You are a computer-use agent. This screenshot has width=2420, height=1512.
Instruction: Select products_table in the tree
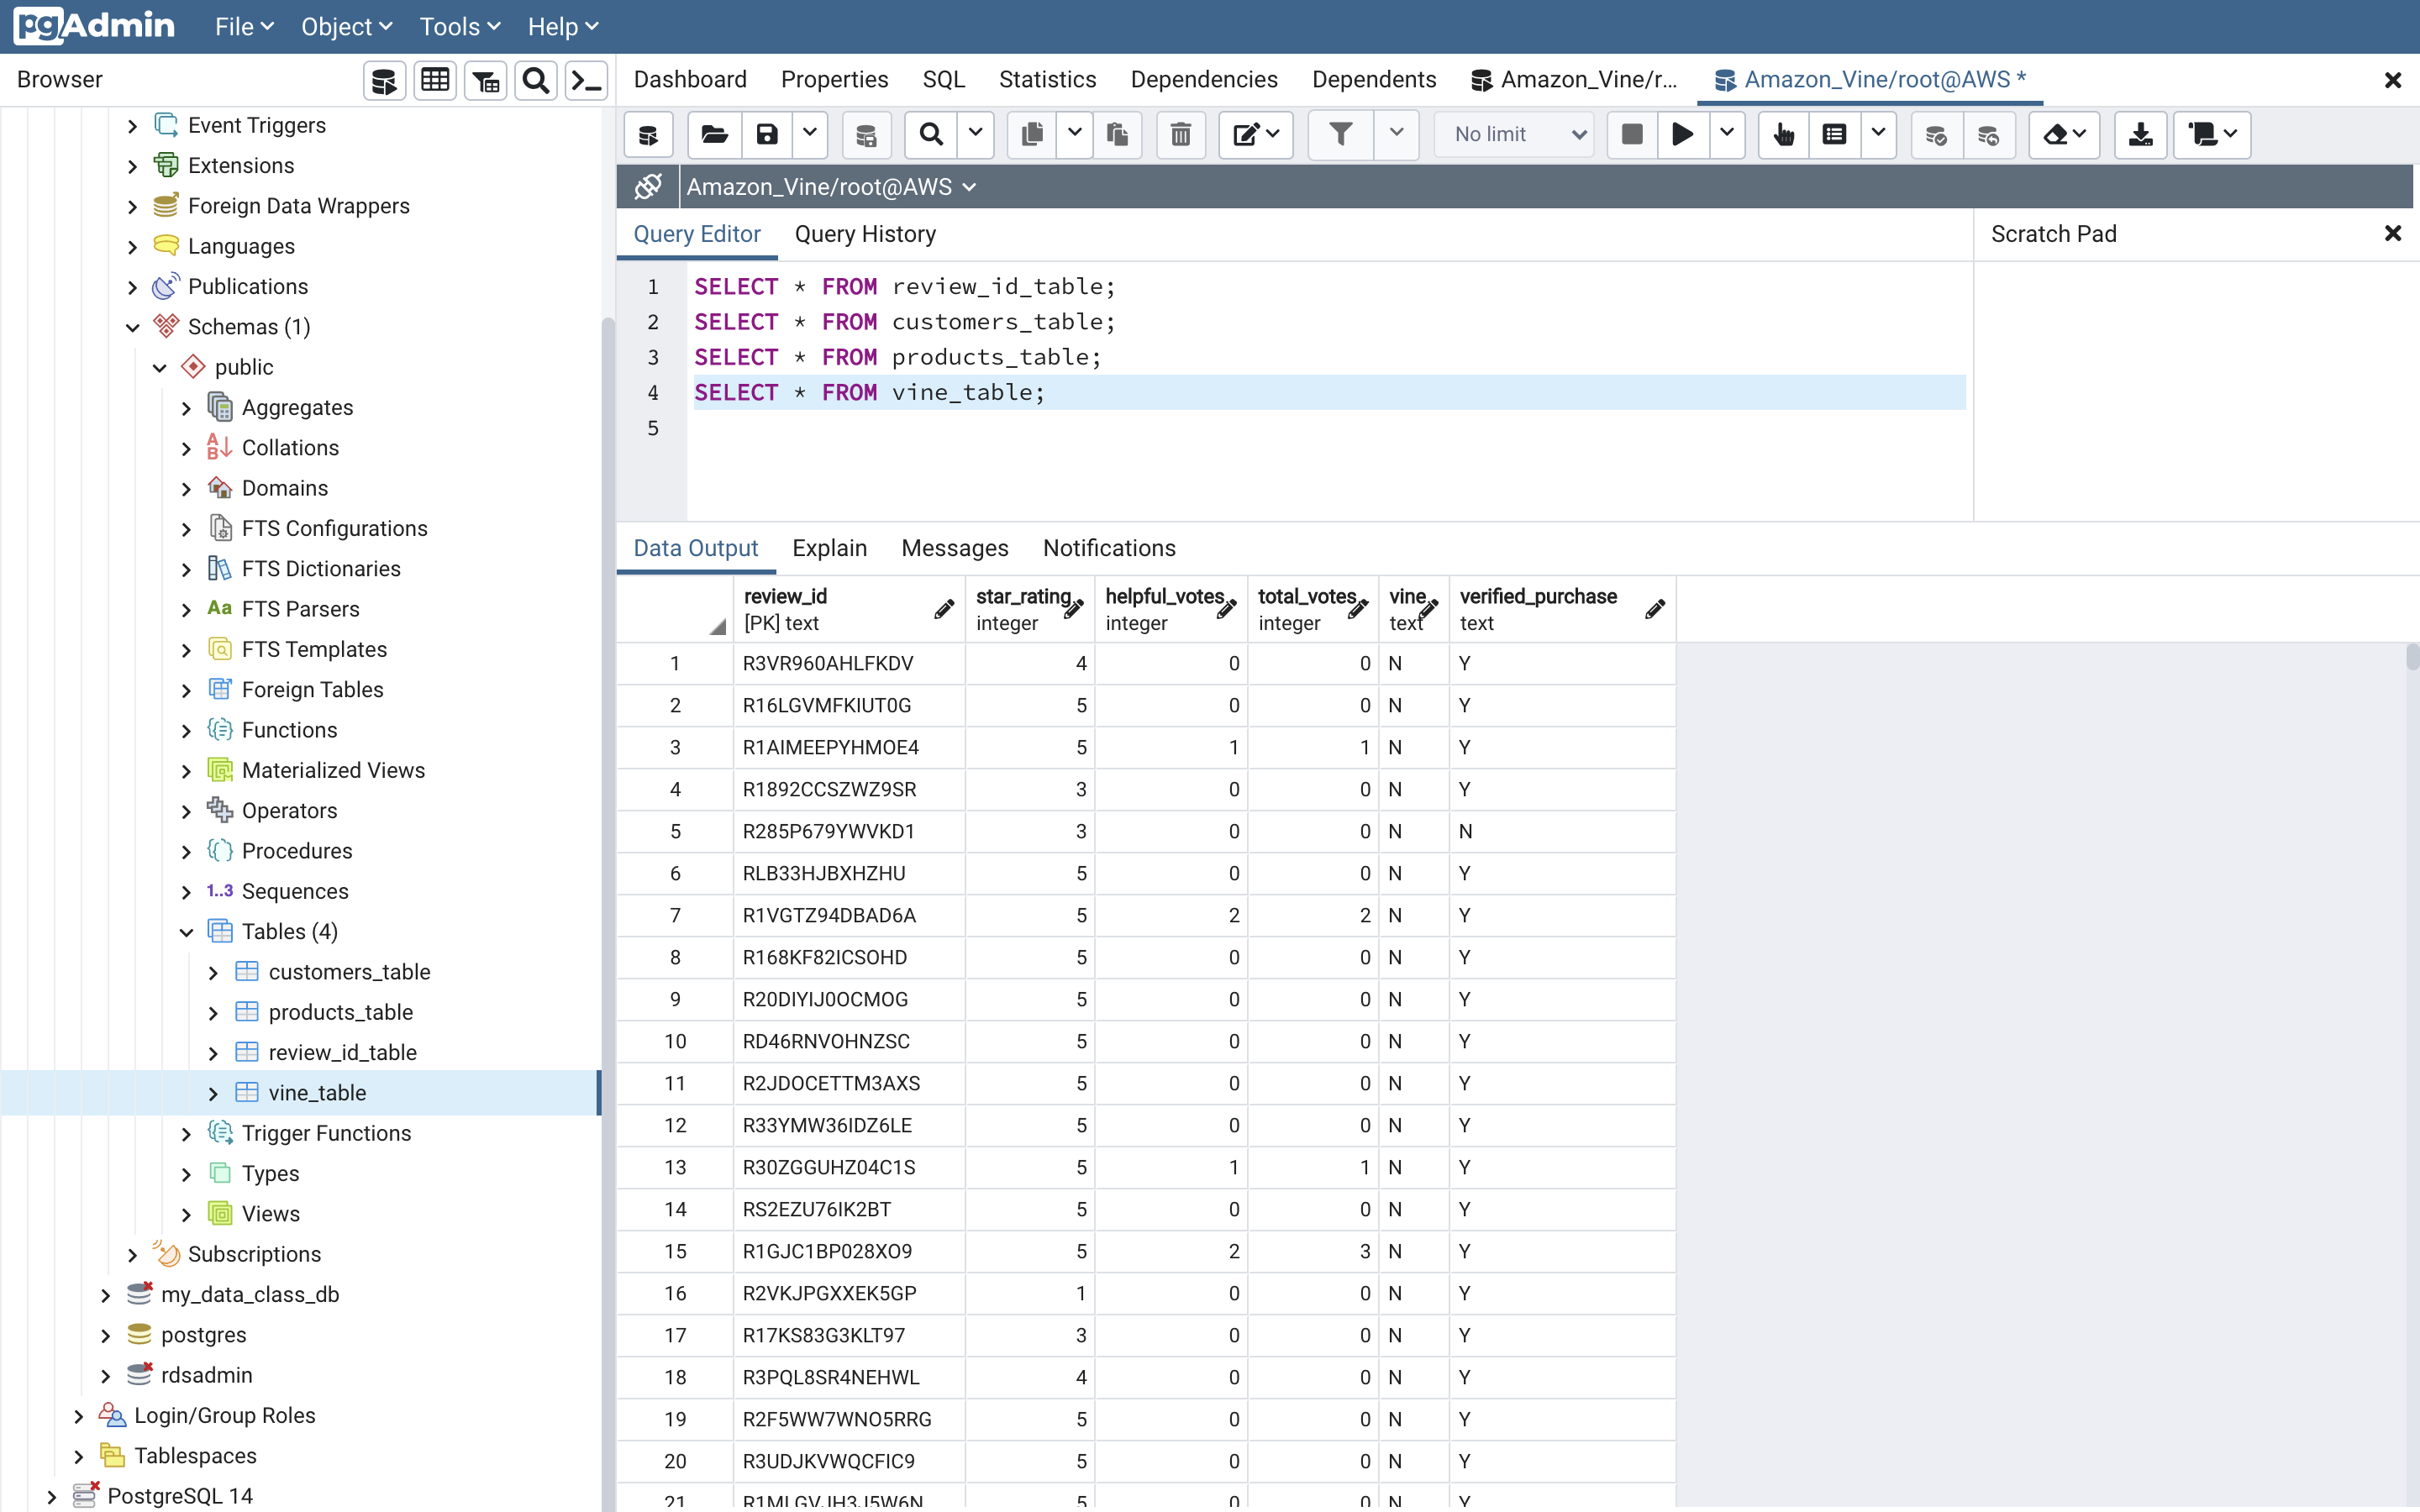point(340,1012)
